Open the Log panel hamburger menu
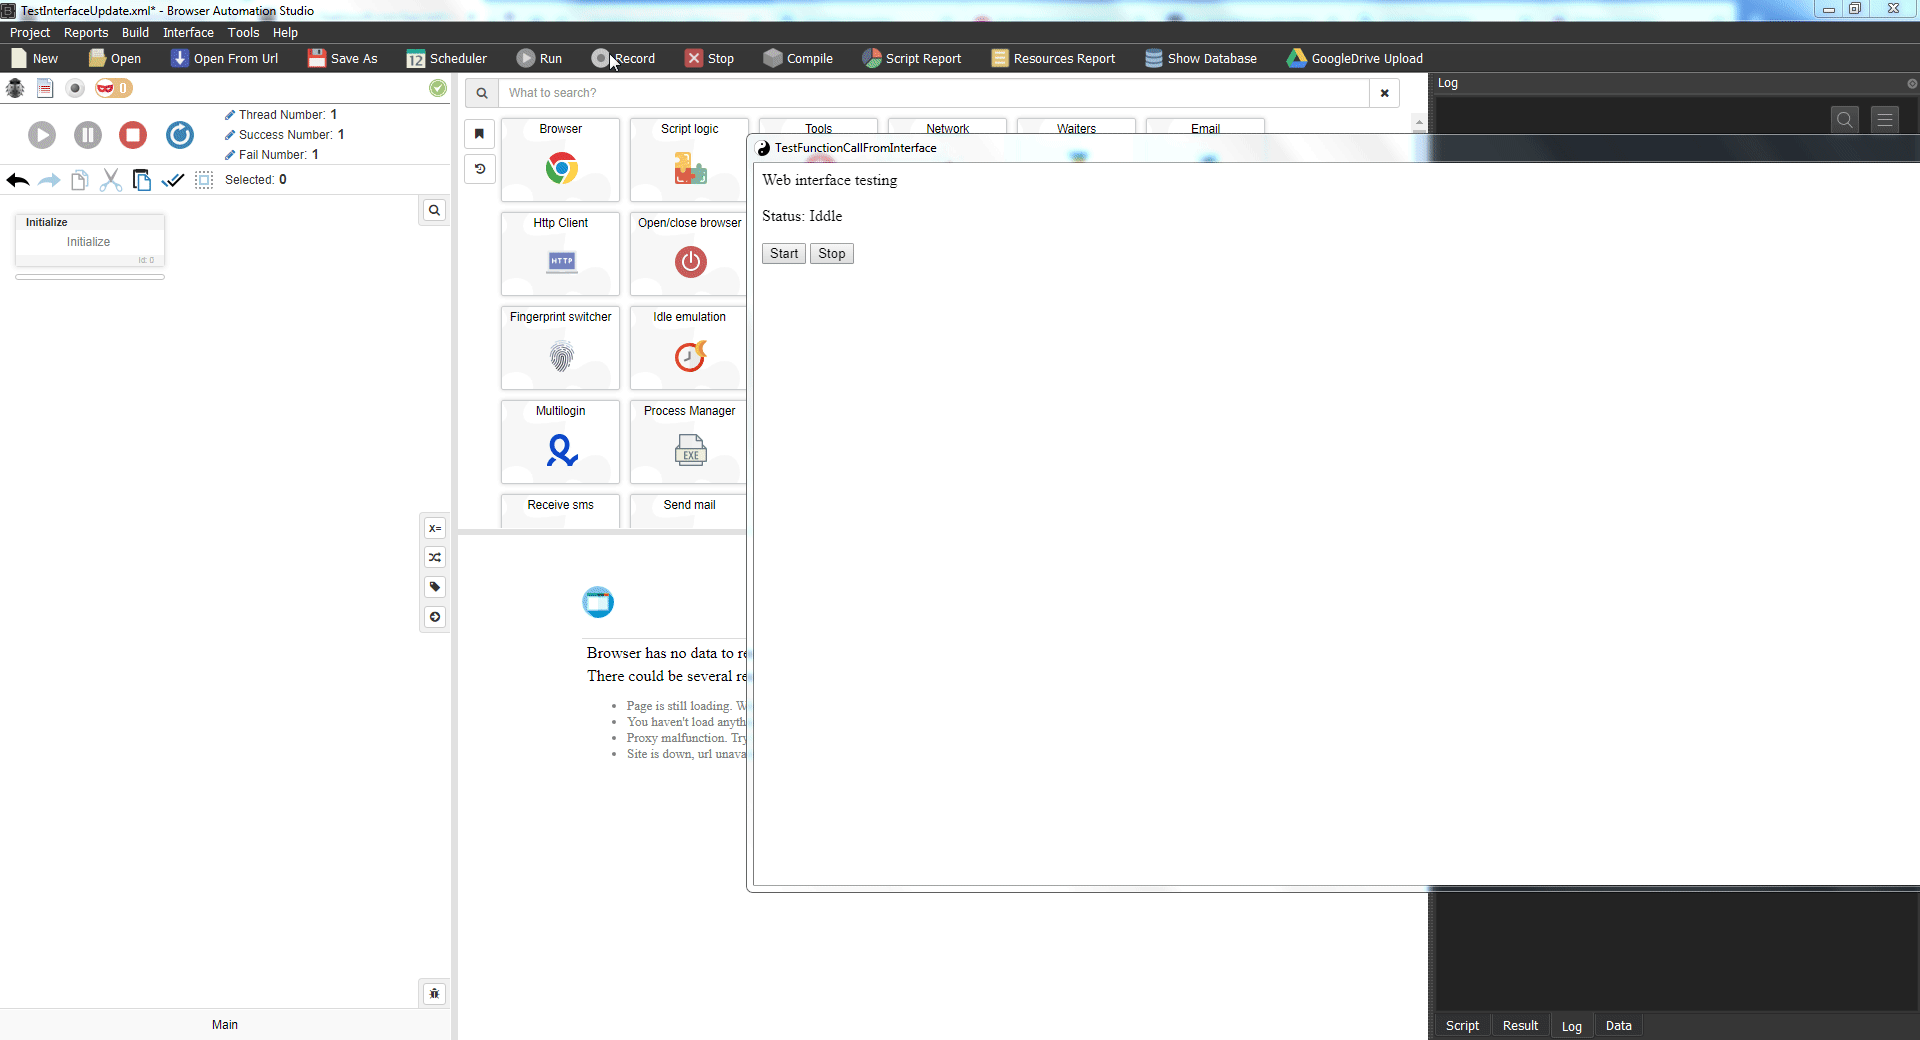Image resolution: width=1920 pixels, height=1040 pixels. point(1885,120)
